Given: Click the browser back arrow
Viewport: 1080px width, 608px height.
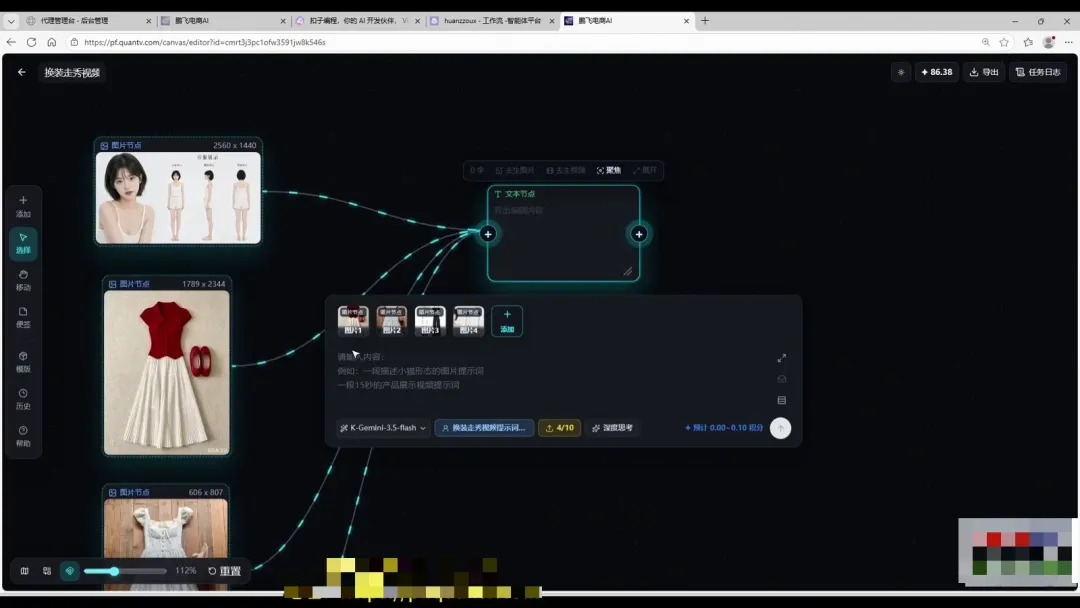Looking at the screenshot, I should [x=11, y=42].
